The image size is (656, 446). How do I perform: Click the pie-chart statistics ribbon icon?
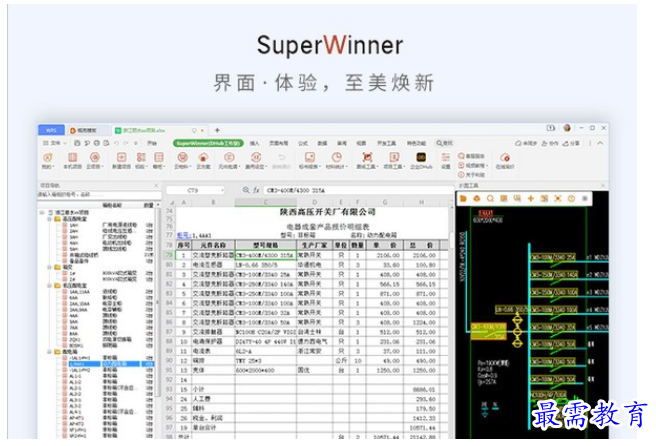[337, 161]
